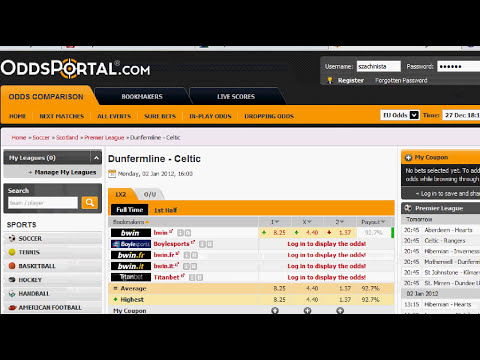Click Home breadcrumb link
The height and width of the screenshot is (360, 480).
pyautogui.click(x=19, y=138)
